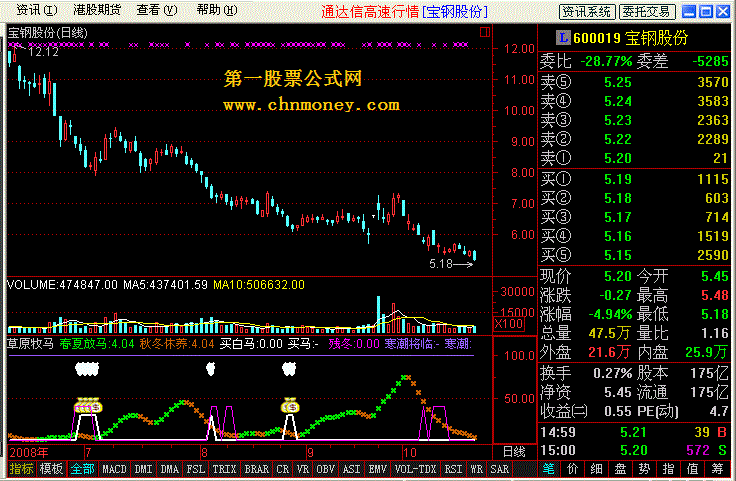This screenshot has height=481, width=736.
Task: Click the VOLUME:474847.00 label
Action: coord(62,285)
